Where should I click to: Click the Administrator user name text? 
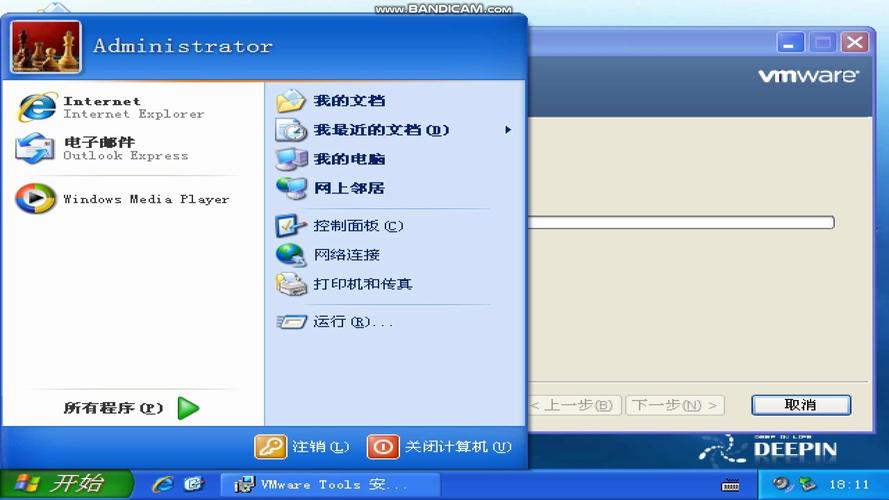pyautogui.click(x=183, y=46)
